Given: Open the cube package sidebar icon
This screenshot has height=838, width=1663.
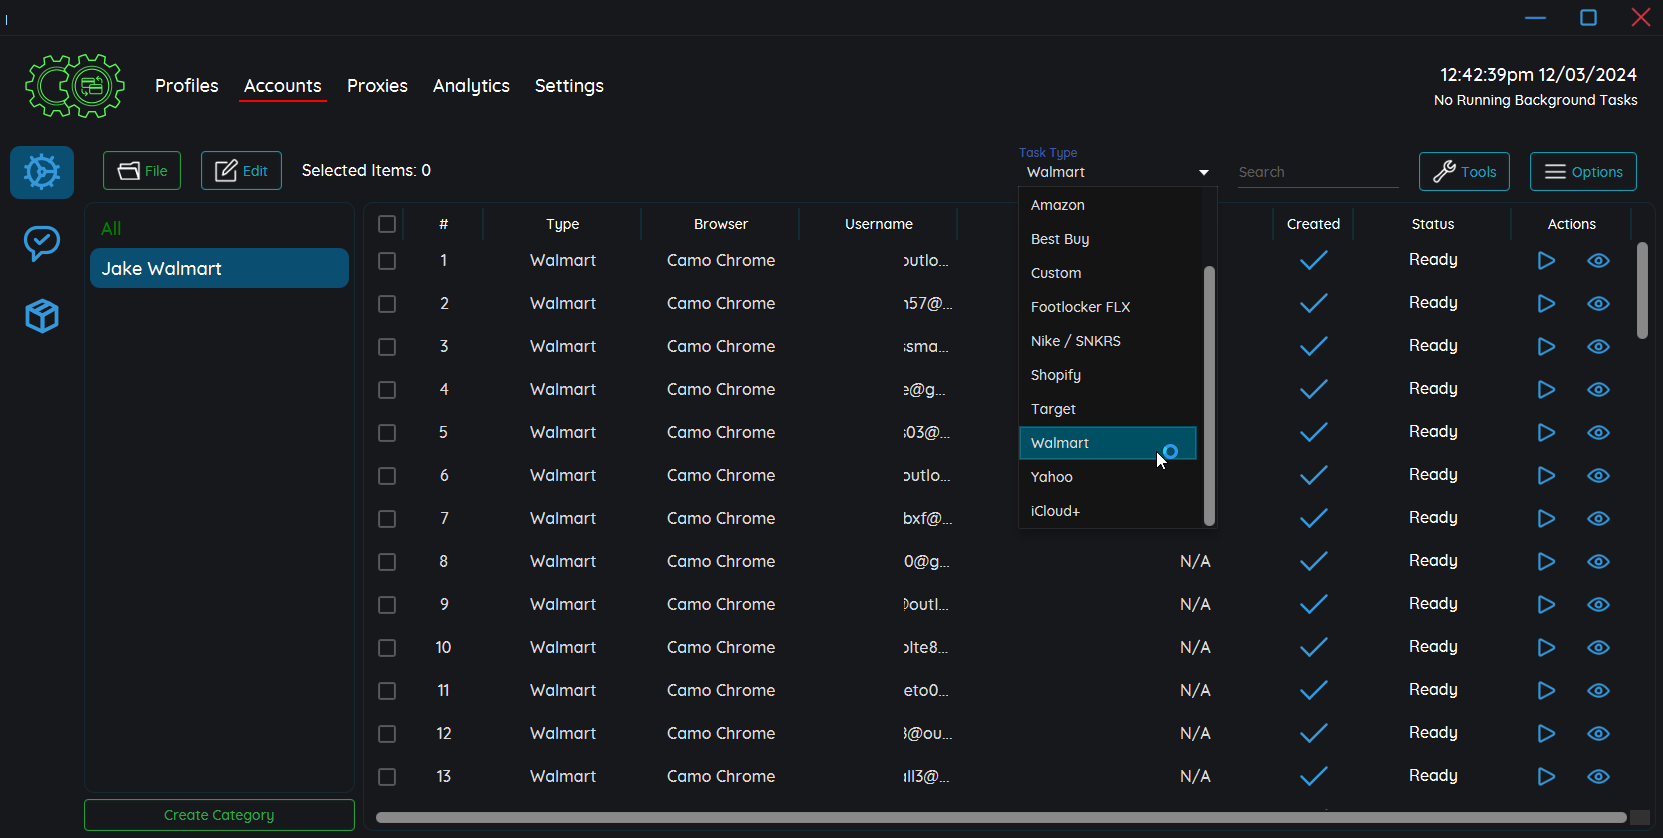Looking at the screenshot, I should 42,316.
